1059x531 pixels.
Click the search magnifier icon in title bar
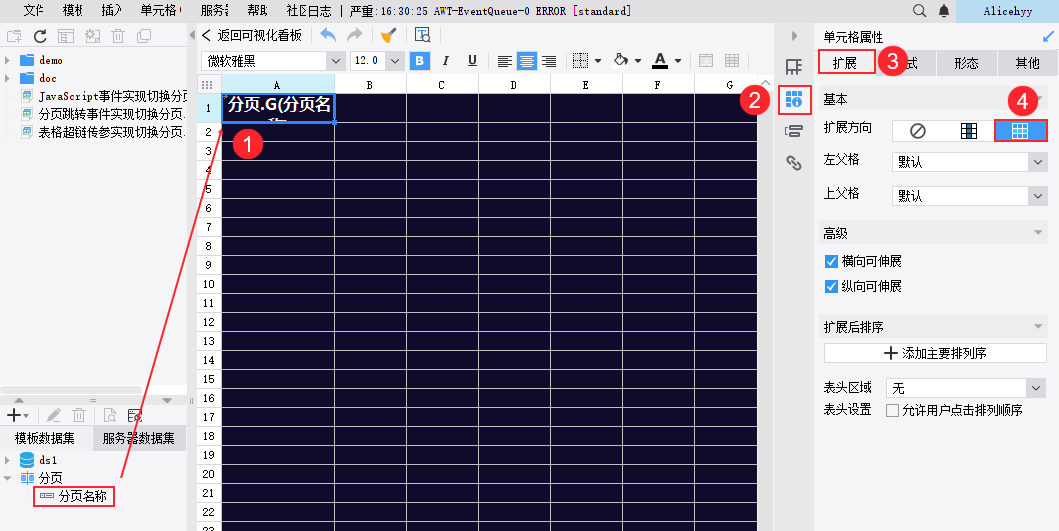point(919,11)
